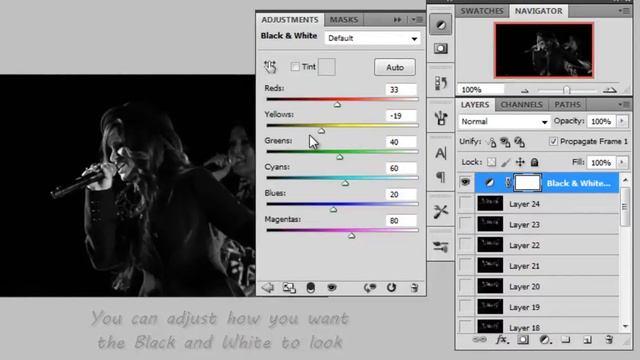Show Layer 22 visibility

tap(465, 245)
